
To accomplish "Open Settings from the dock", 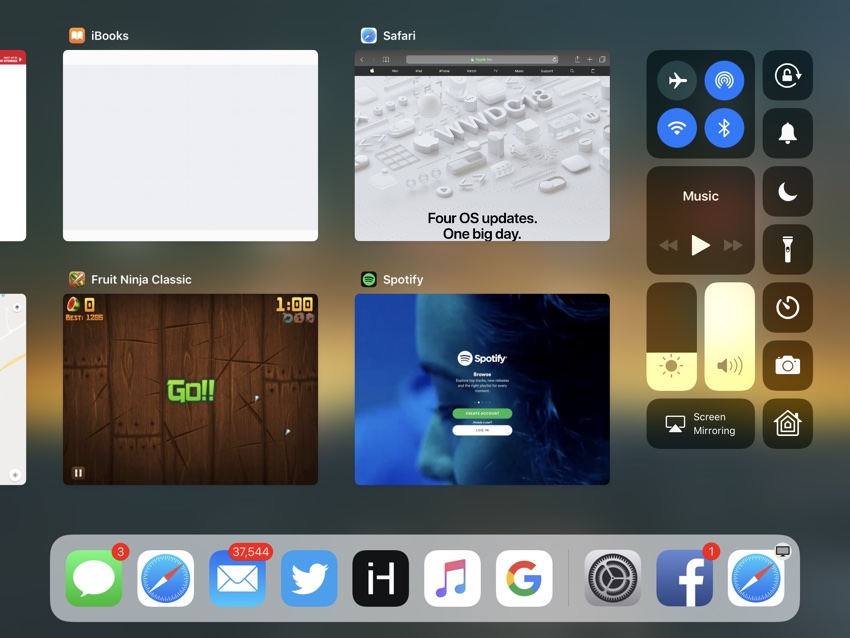I will point(613,578).
